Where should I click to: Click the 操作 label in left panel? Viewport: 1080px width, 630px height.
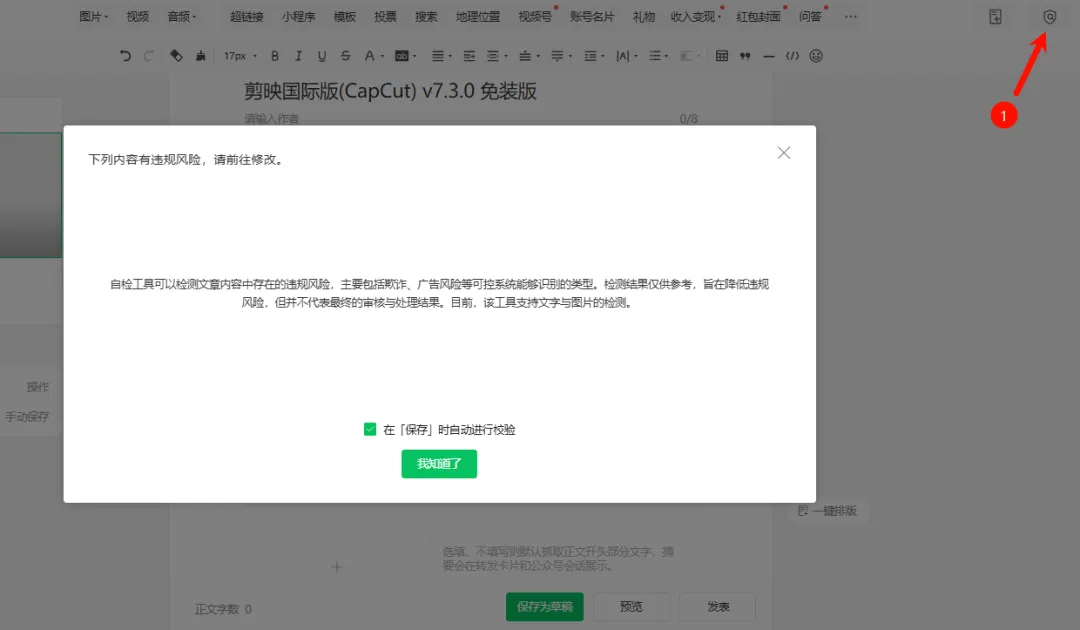click(x=38, y=387)
